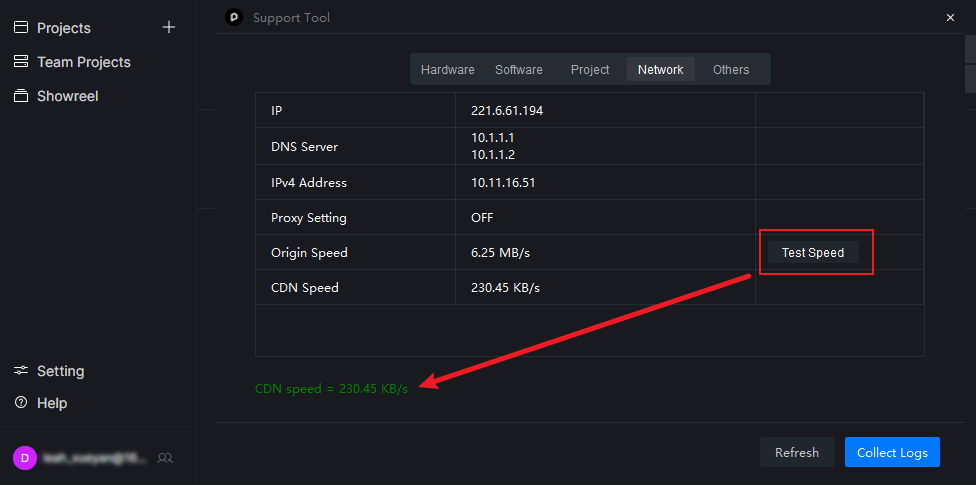The height and width of the screenshot is (485, 976).
Task: Open the Project tab
Action: pos(590,70)
